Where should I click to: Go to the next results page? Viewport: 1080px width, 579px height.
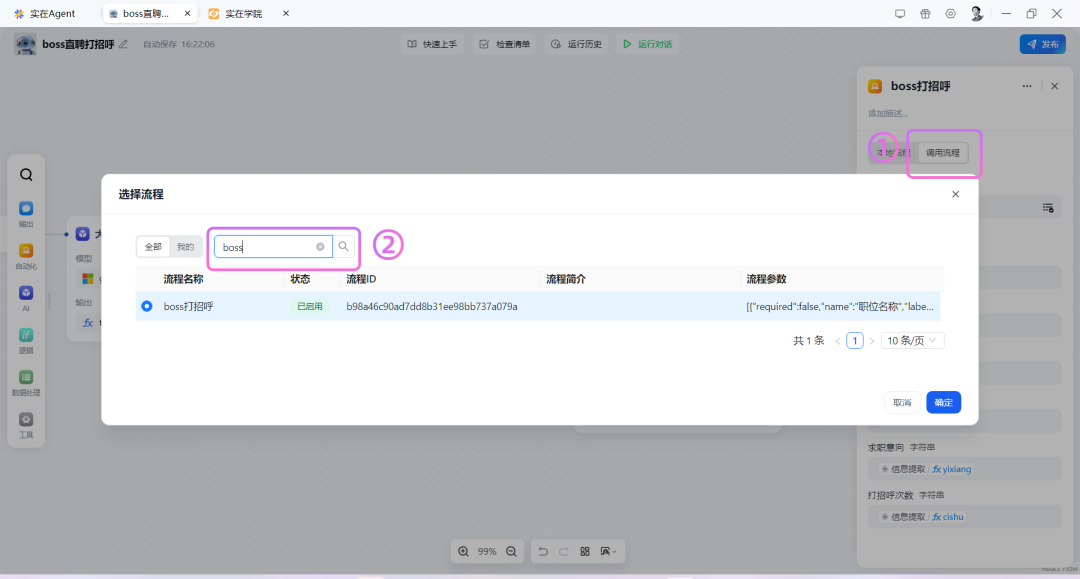pyautogui.click(x=871, y=341)
